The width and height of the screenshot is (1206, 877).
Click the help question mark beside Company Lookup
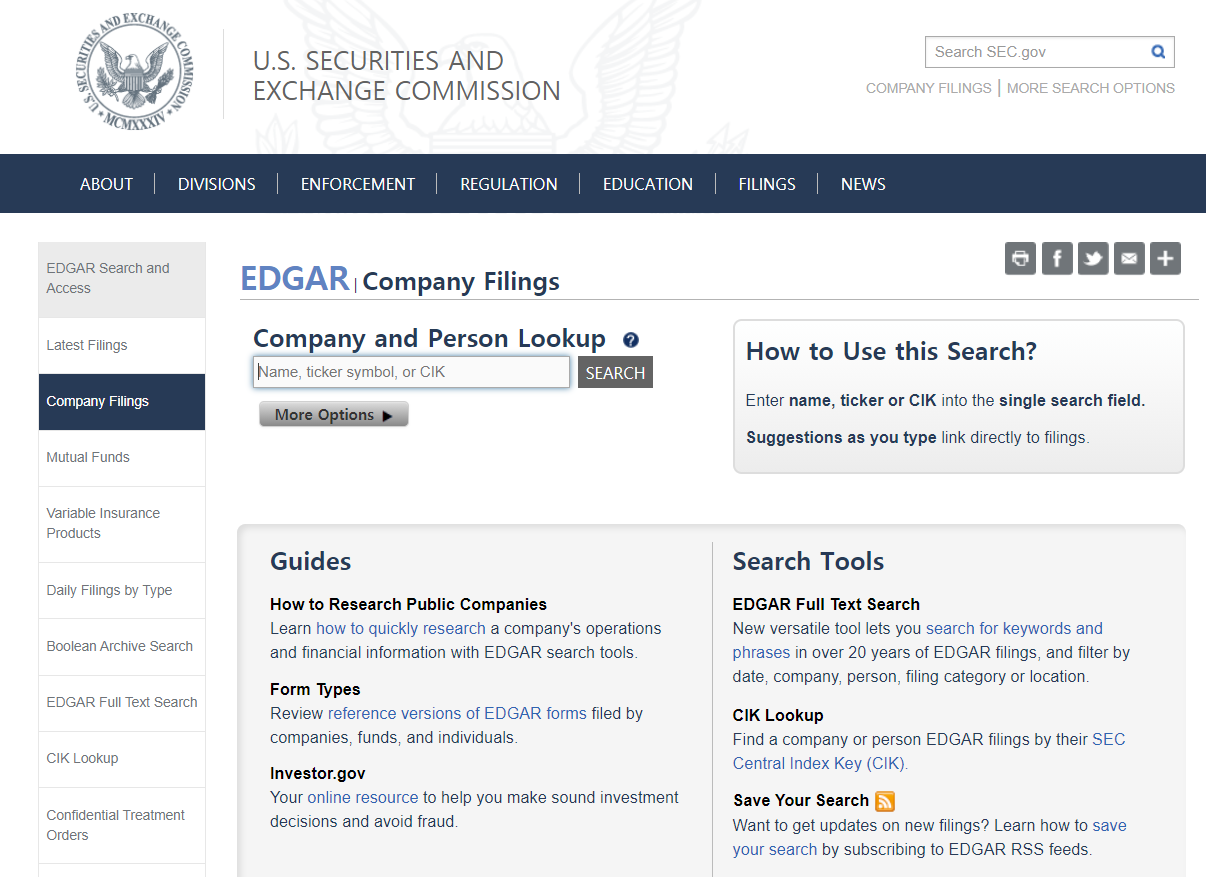[630, 340]
